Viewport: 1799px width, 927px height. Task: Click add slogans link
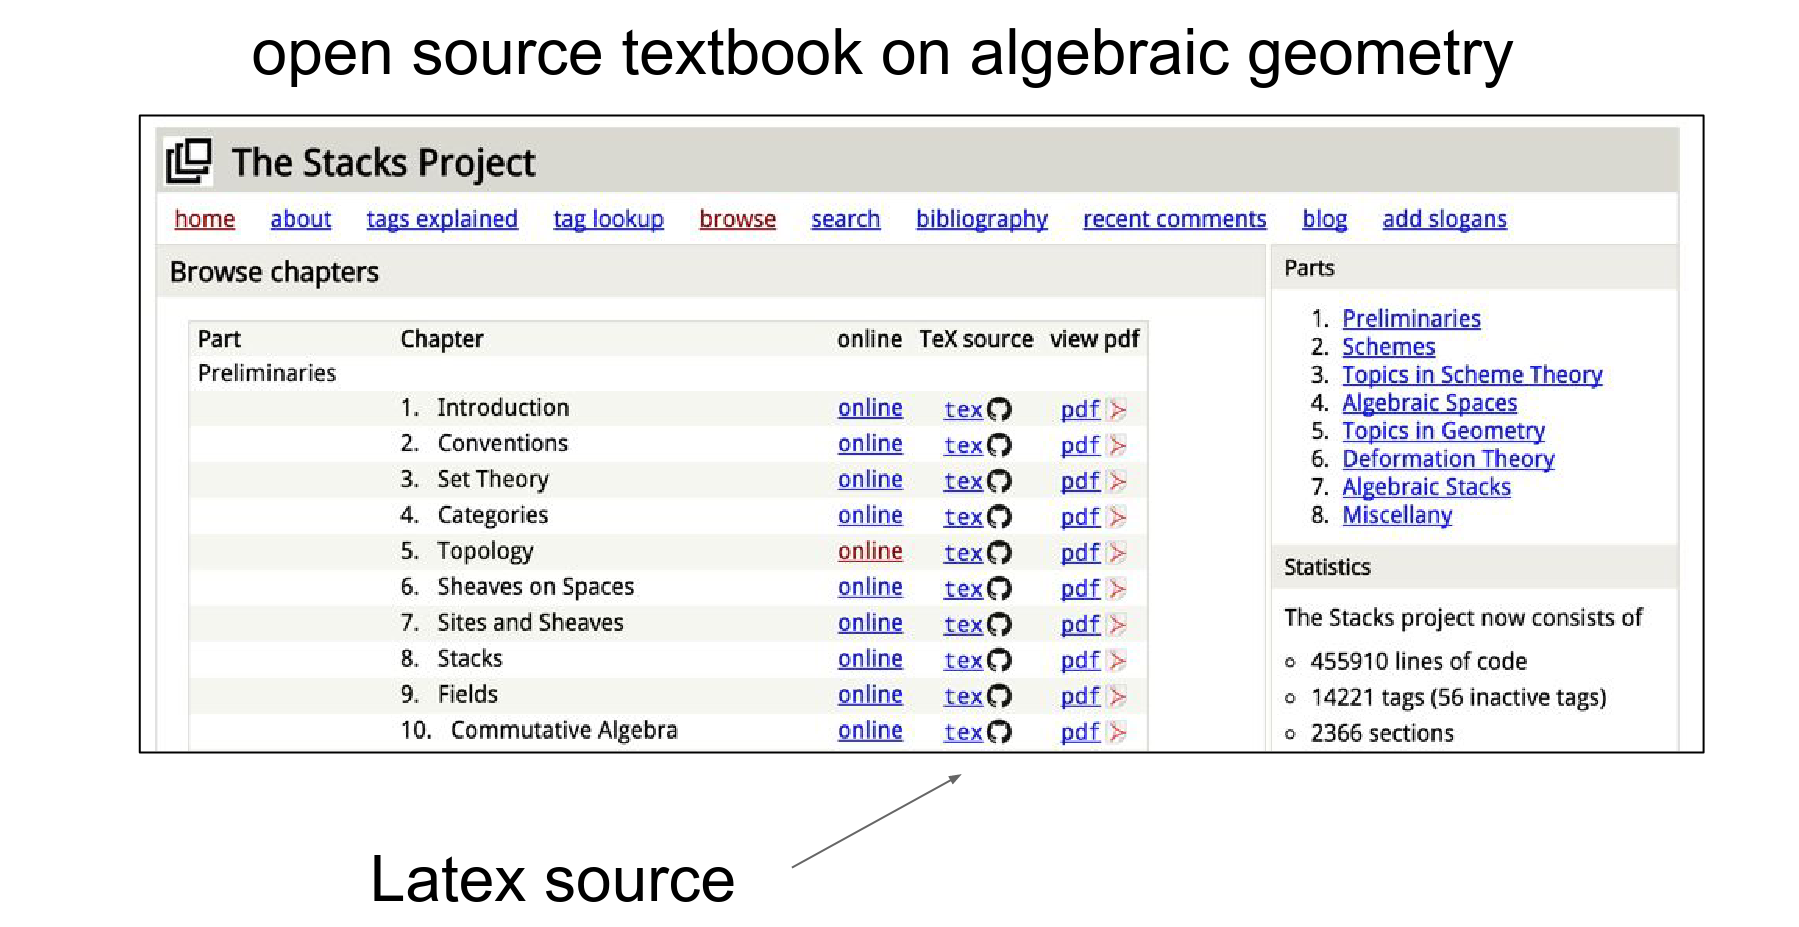pyautogui.click(x=1444, y=219)
